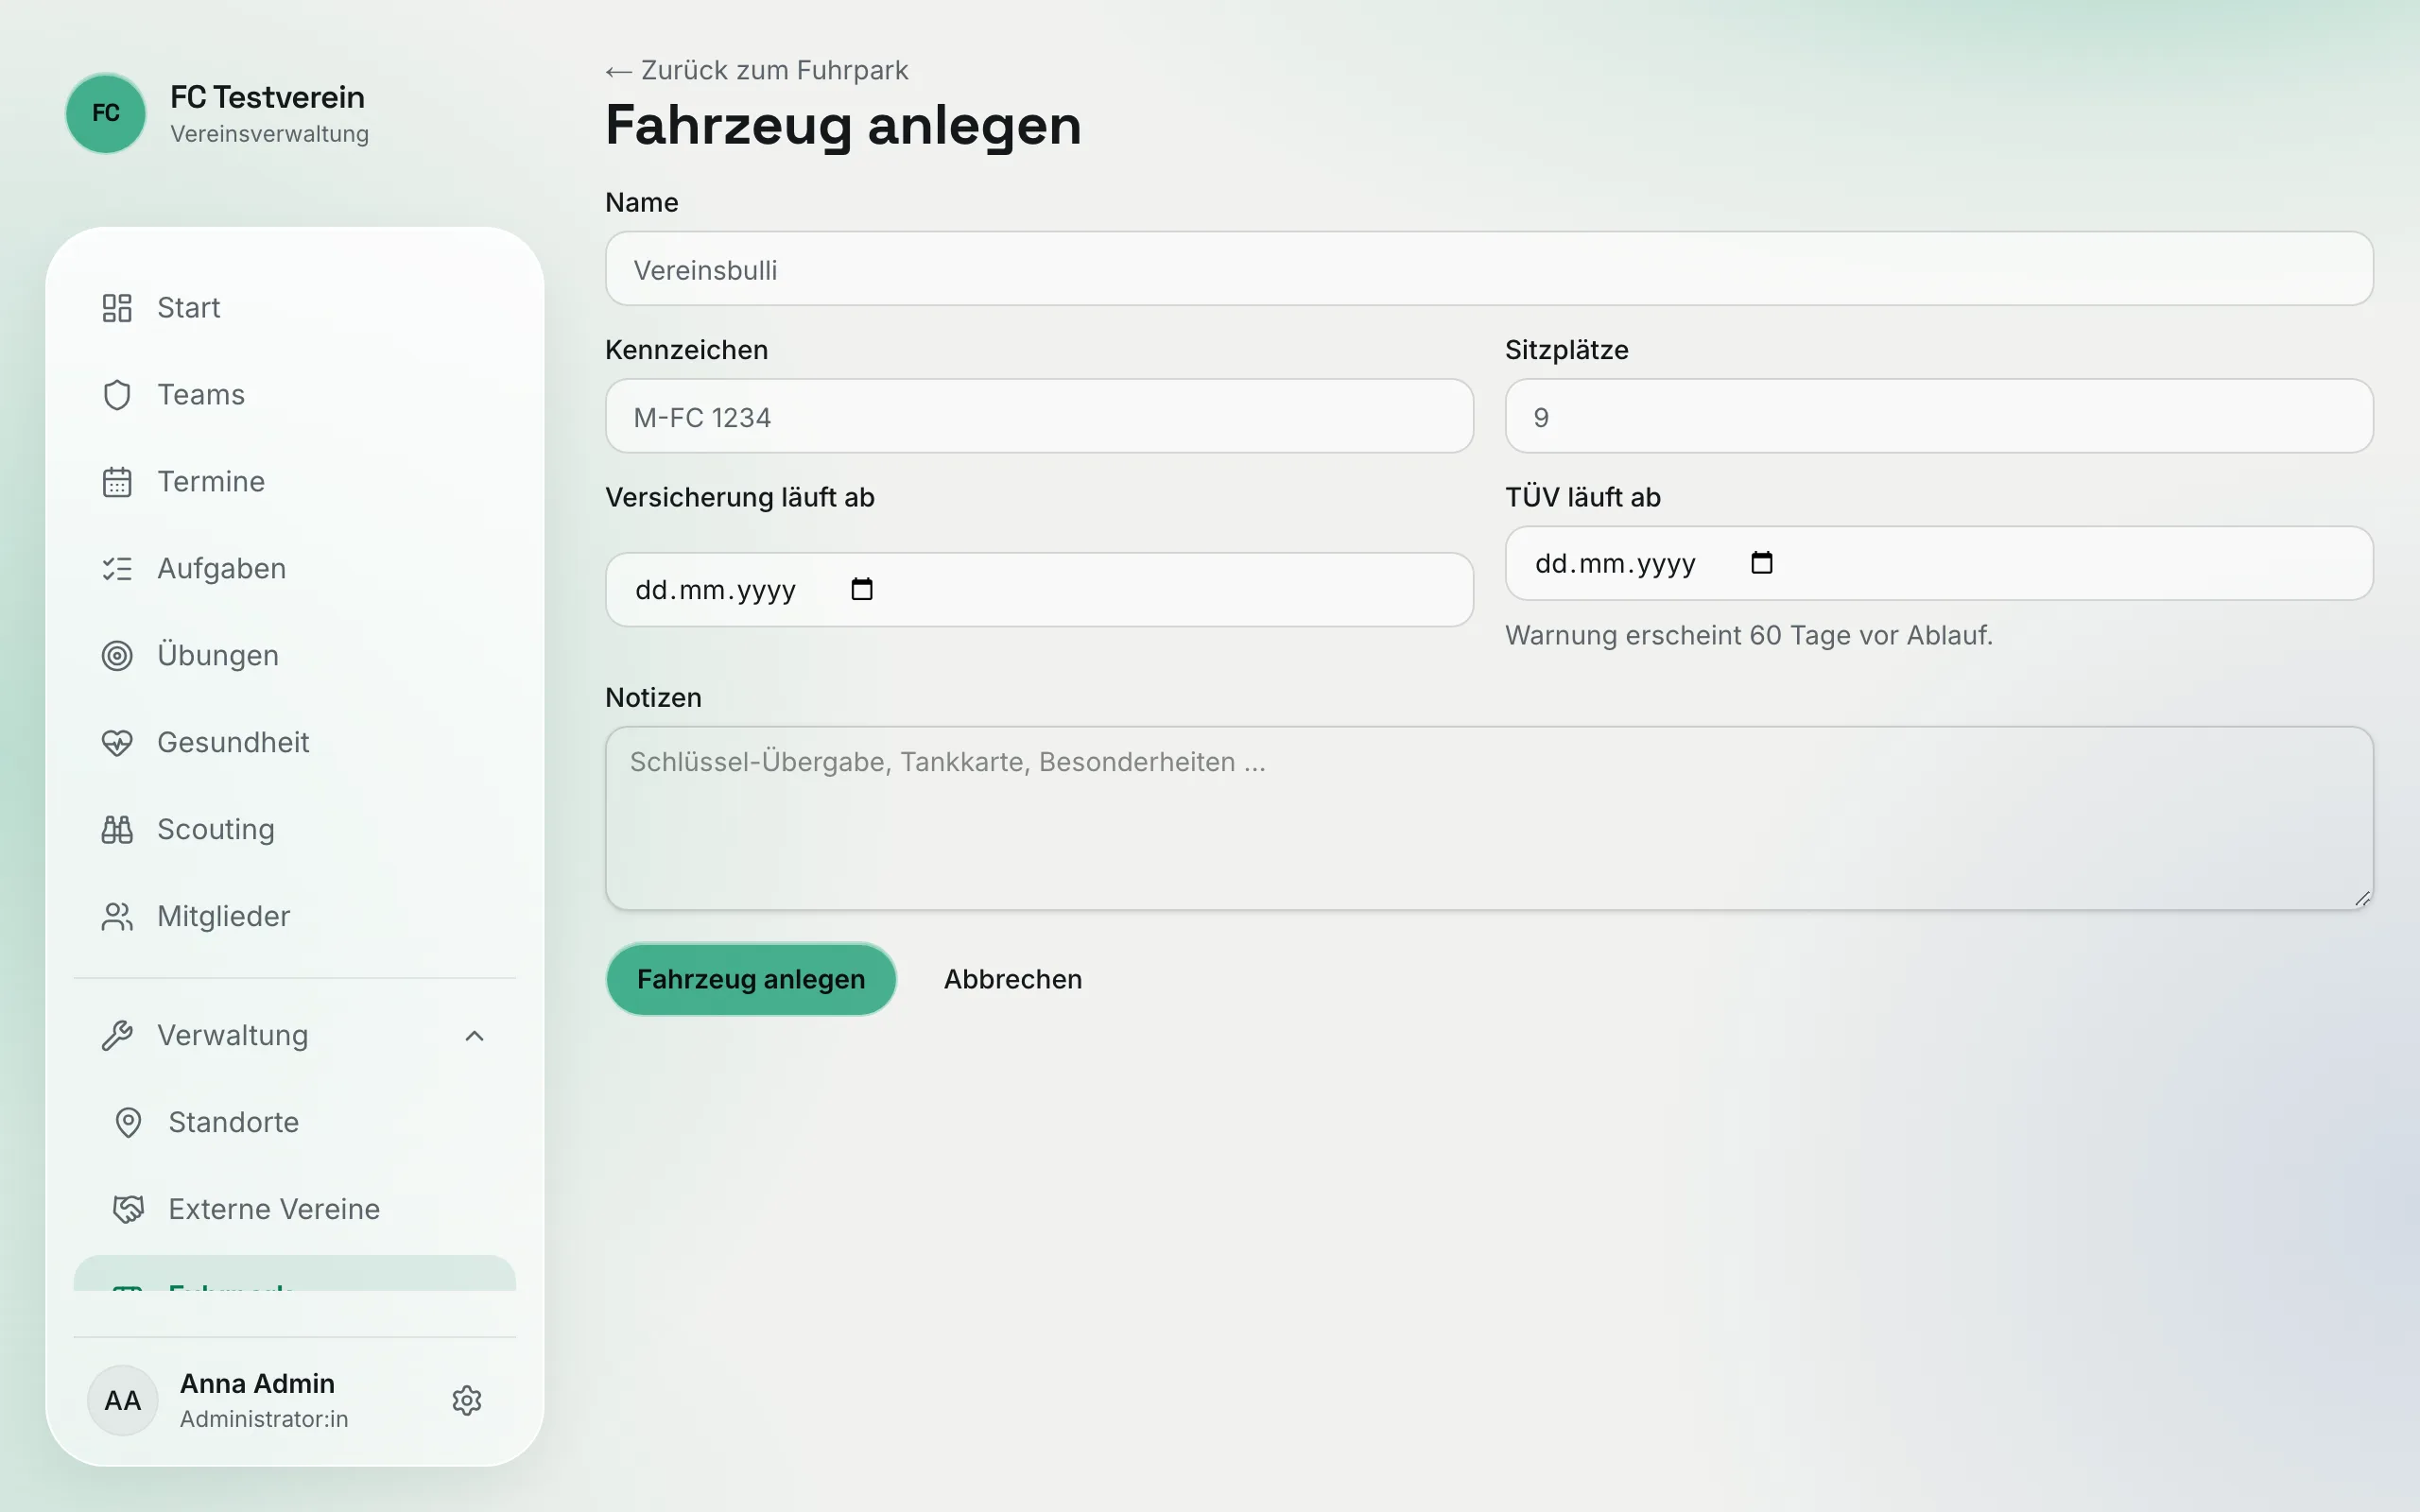
Task: Open Mitglieder in the sidebar
Action: click(x=295, y=917)
